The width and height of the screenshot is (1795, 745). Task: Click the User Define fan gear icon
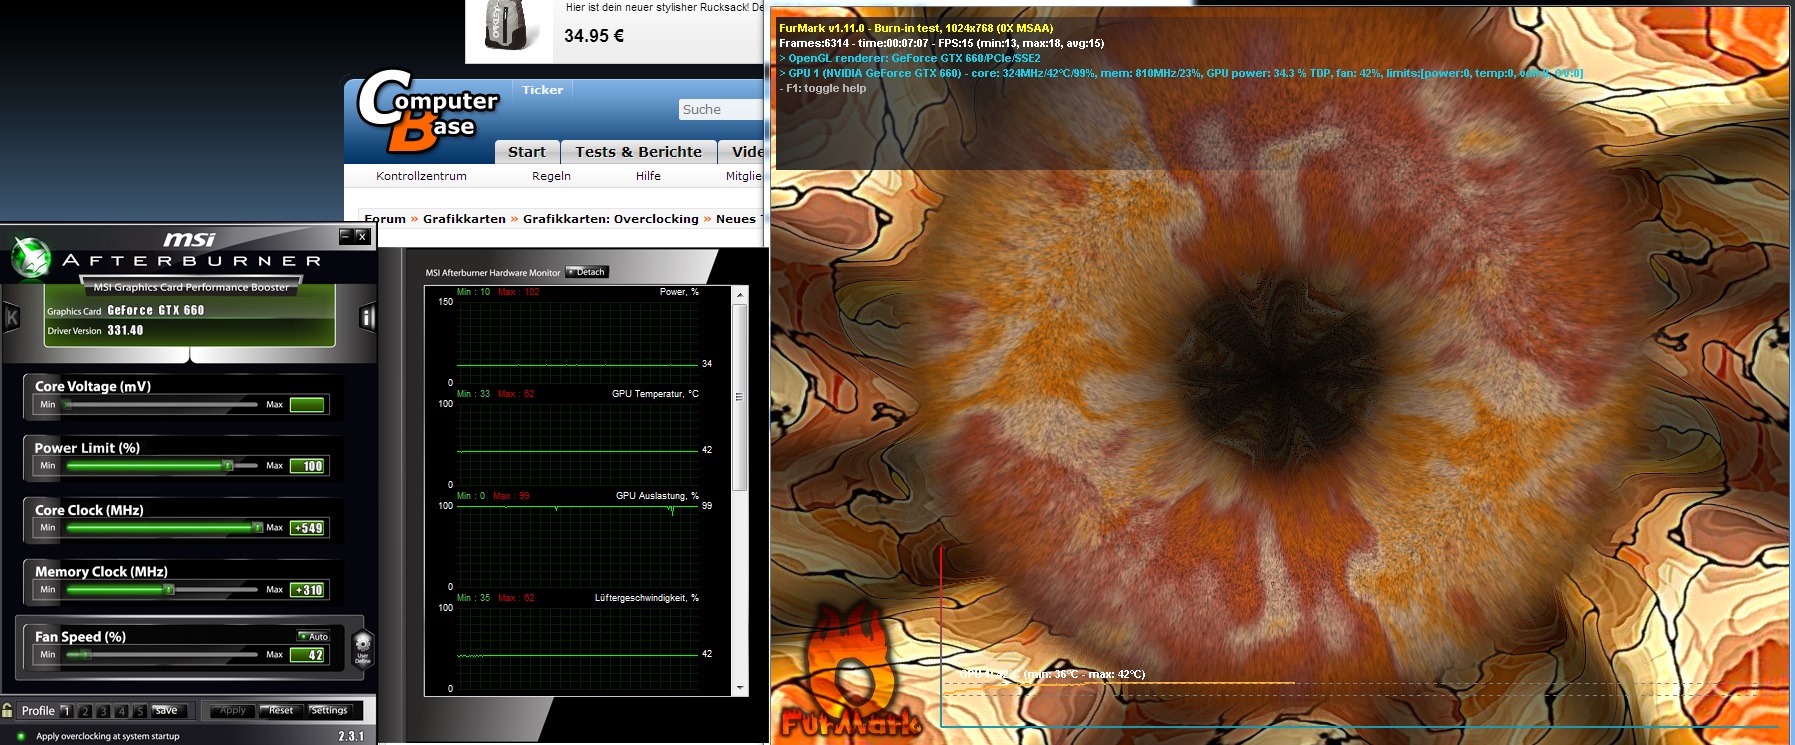(362, 648)
